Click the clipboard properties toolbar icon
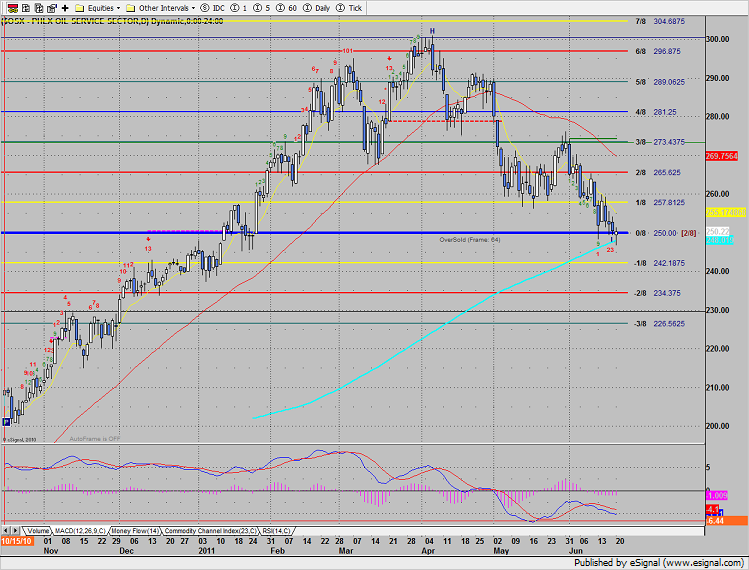The width and height of the screenshot is (749, 570). coord(52,8)
